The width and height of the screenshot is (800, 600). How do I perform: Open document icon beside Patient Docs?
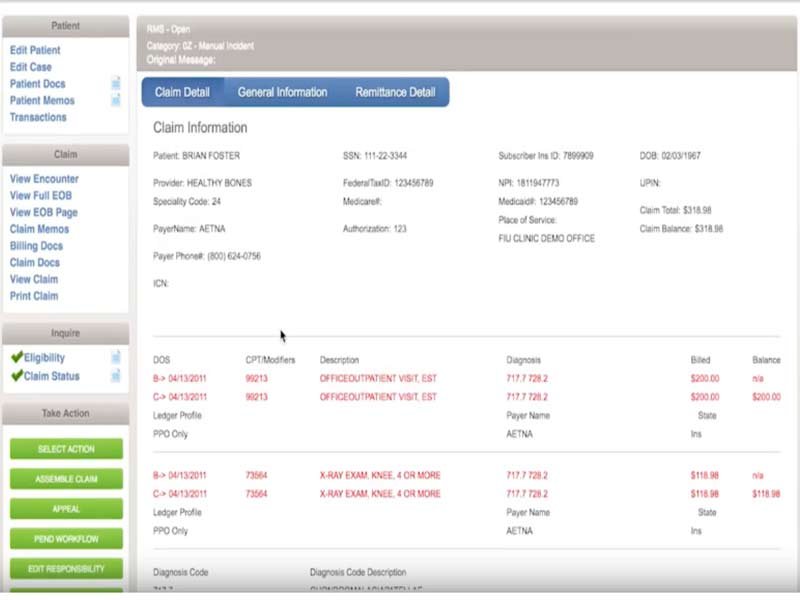[x=116, y=84]
